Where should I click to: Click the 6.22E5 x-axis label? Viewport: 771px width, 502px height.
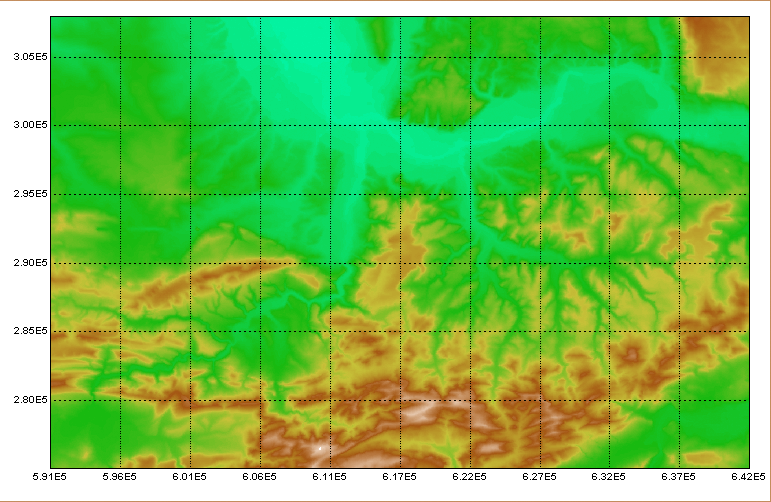point(469,476)
